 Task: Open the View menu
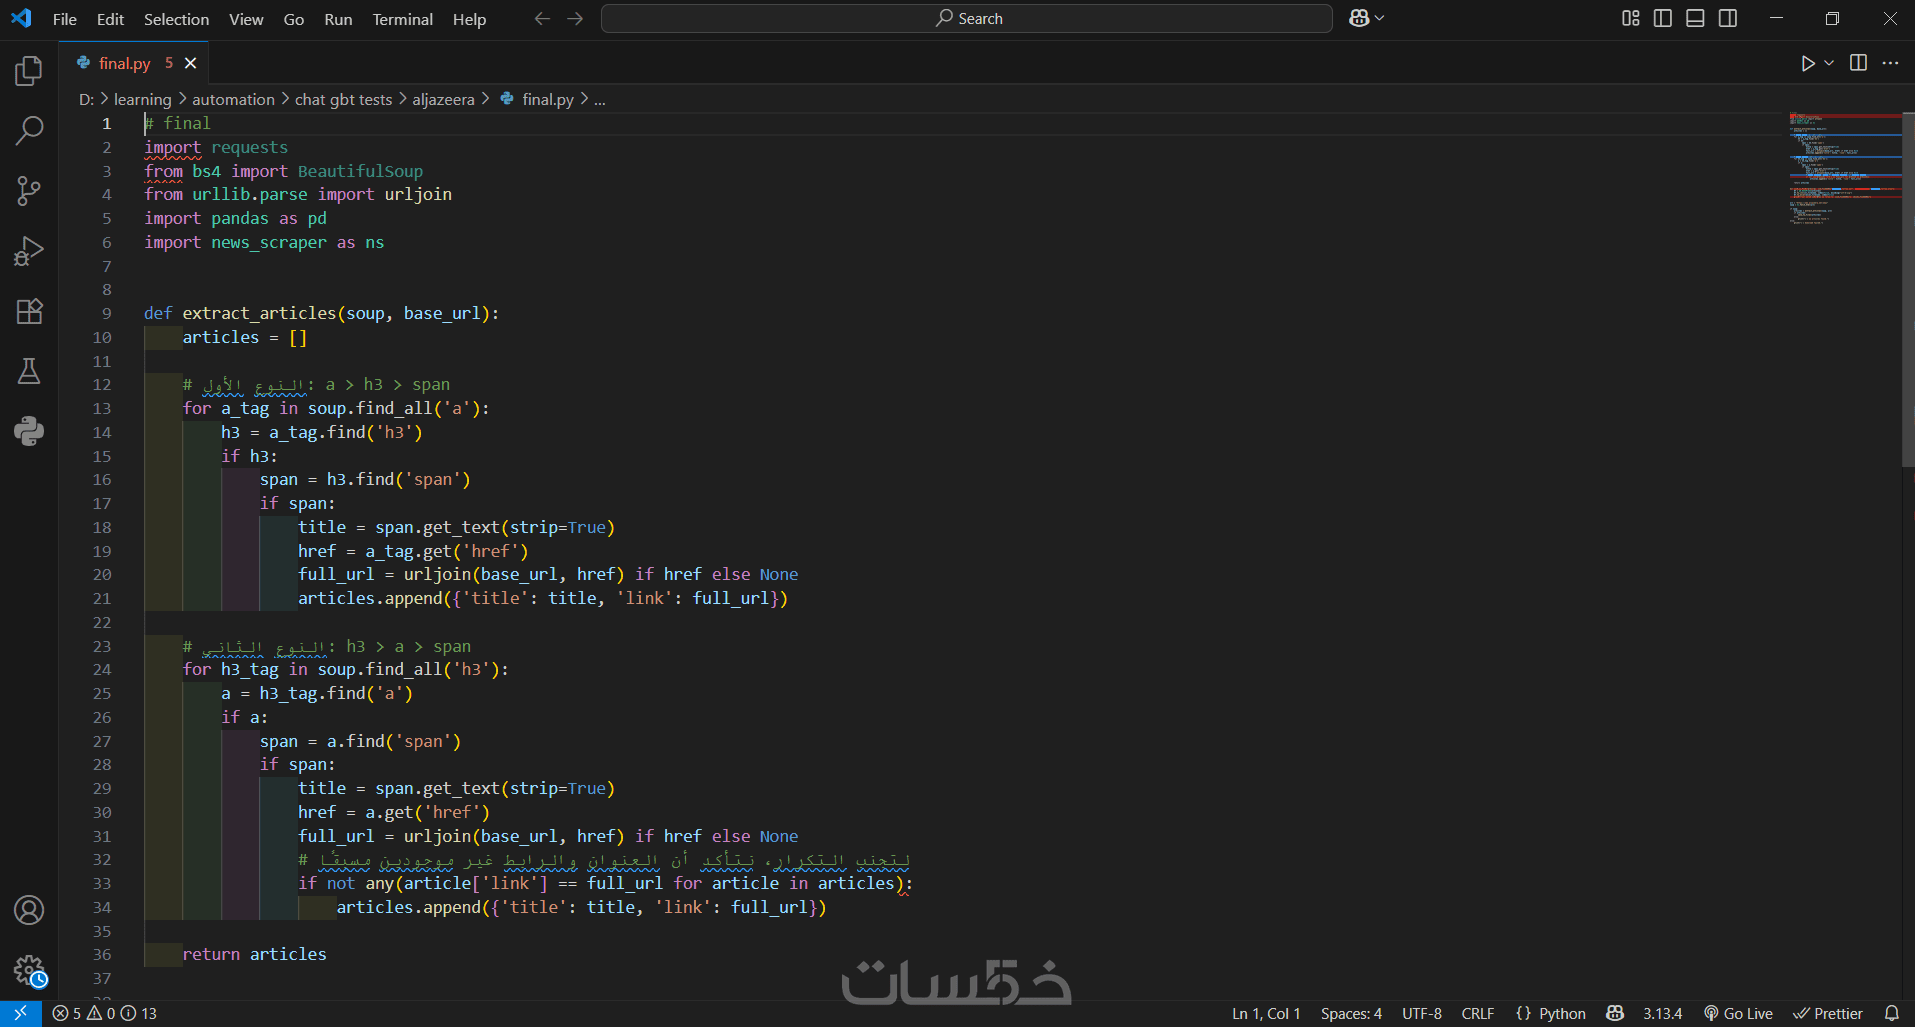pos(246,19)
